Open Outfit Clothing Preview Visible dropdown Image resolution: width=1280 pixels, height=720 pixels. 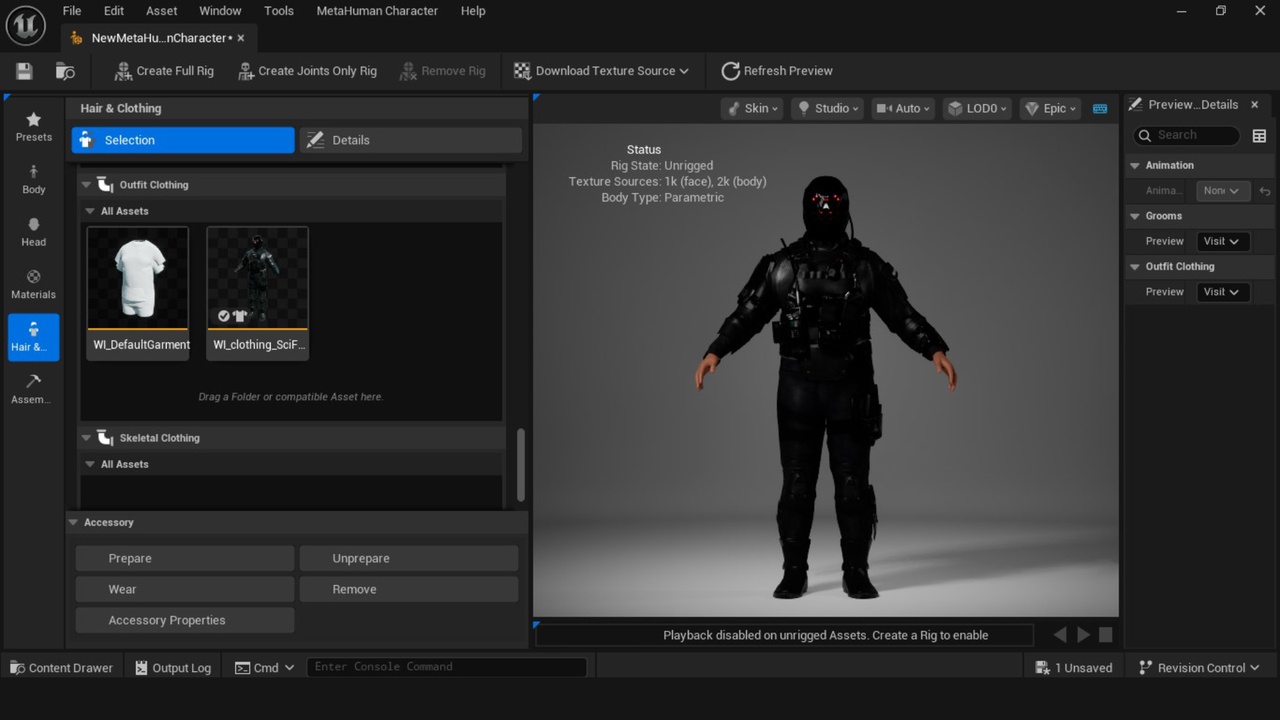(1222, 292)
